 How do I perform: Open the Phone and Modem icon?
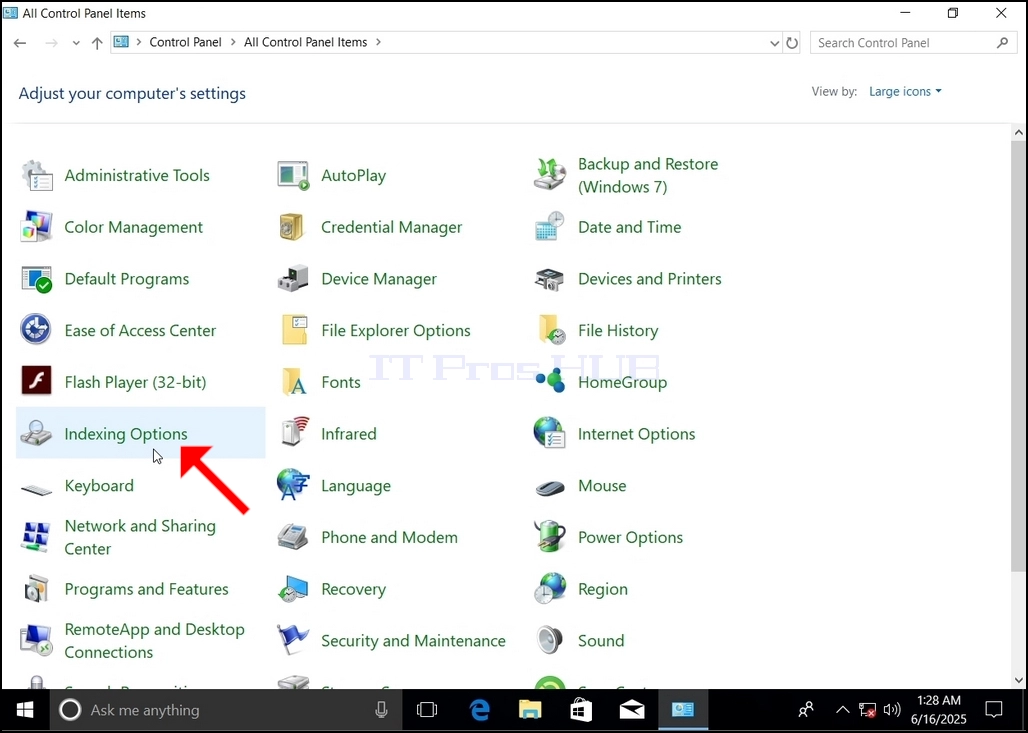(x=293, y=537)
